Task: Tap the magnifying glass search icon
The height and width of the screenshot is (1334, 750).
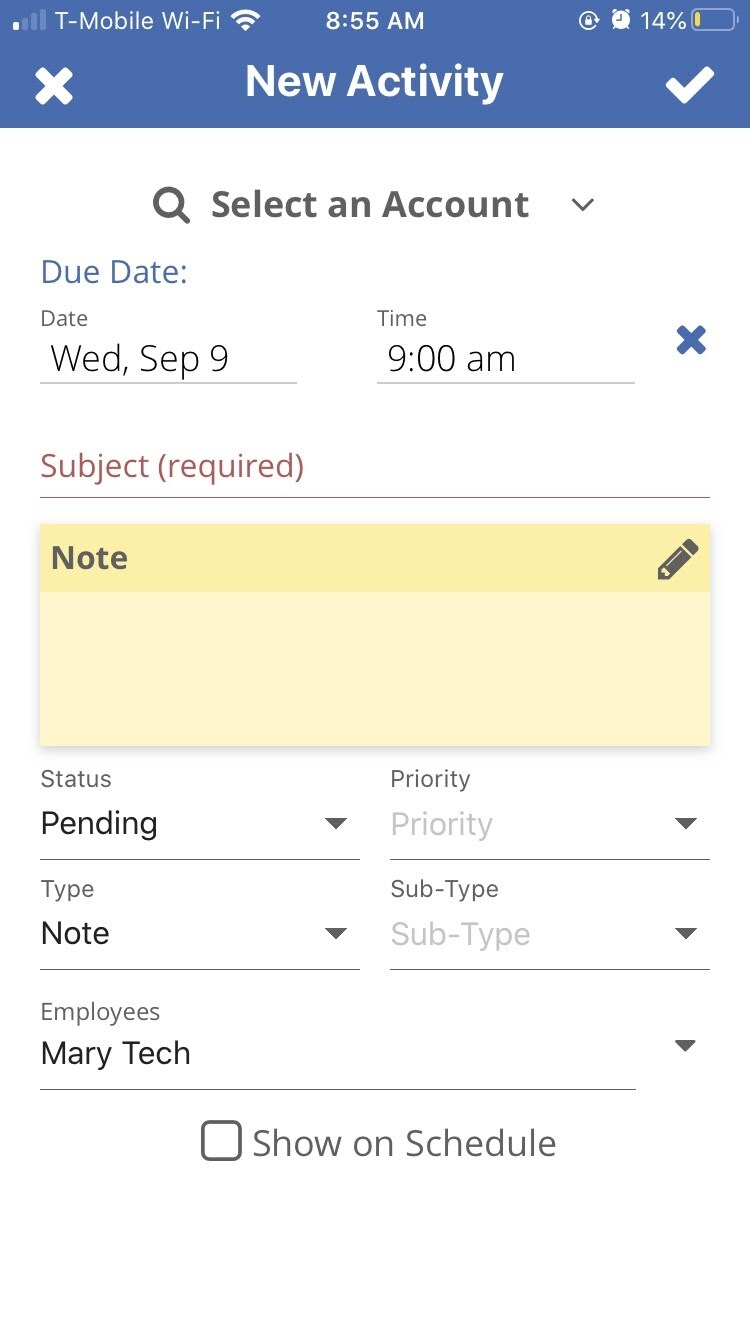Action: click(x=171, y=205)
